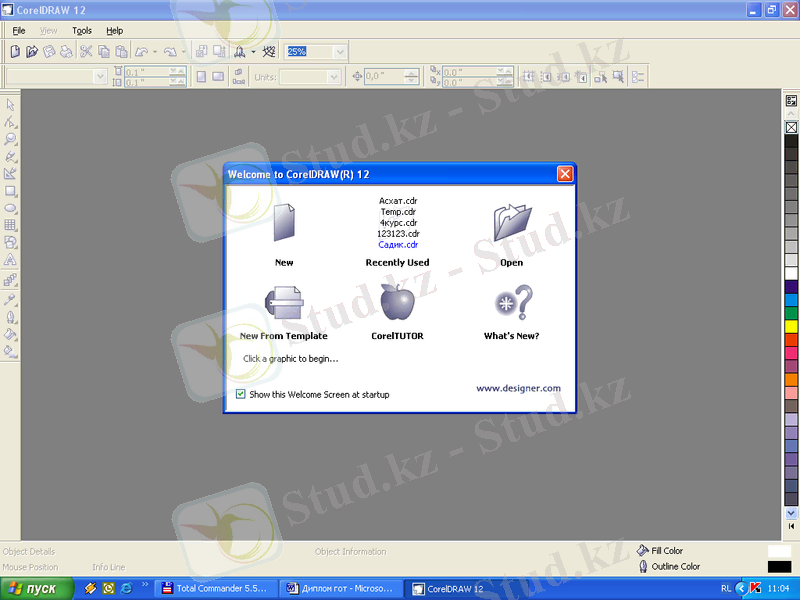
Task: Switch to Total Commander taskbar button
Action: click(216, 589)
